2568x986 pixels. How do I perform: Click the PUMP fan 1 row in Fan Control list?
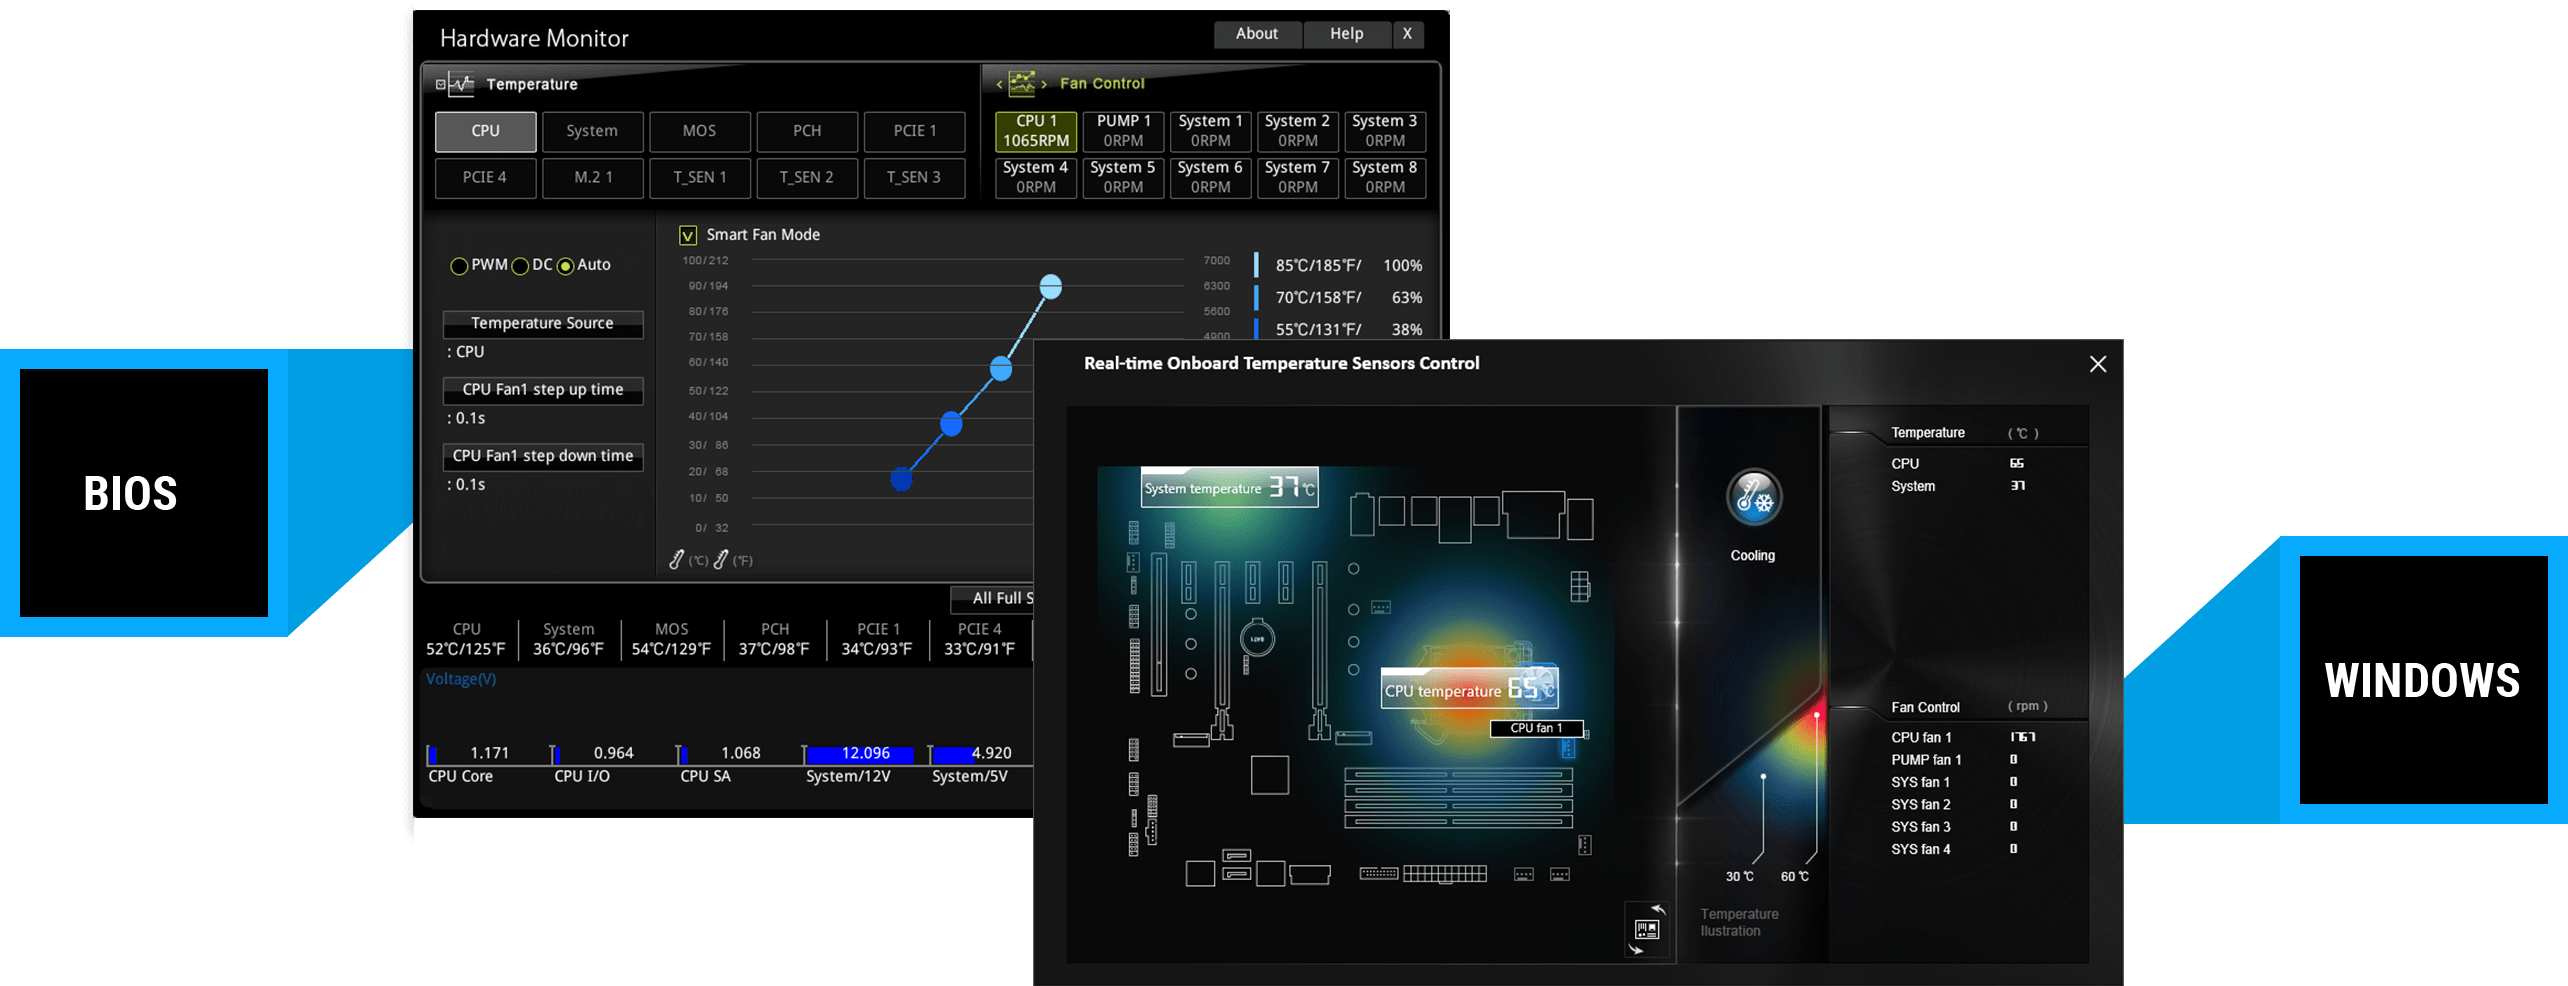point(1955,761)
